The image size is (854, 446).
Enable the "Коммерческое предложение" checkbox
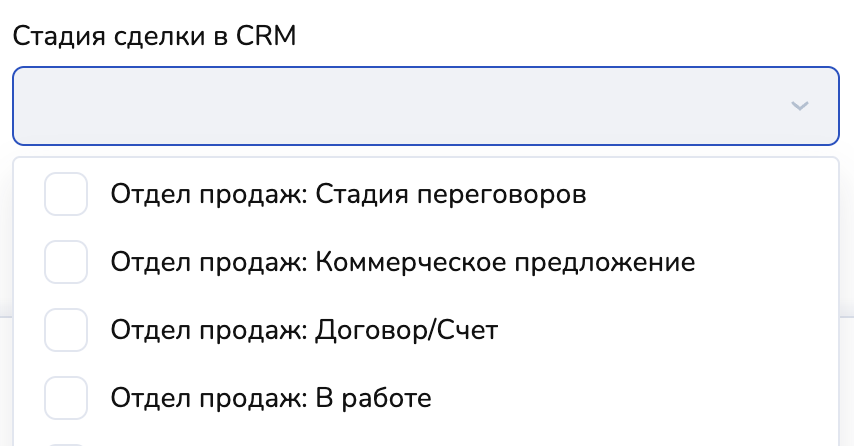[67, 262]
